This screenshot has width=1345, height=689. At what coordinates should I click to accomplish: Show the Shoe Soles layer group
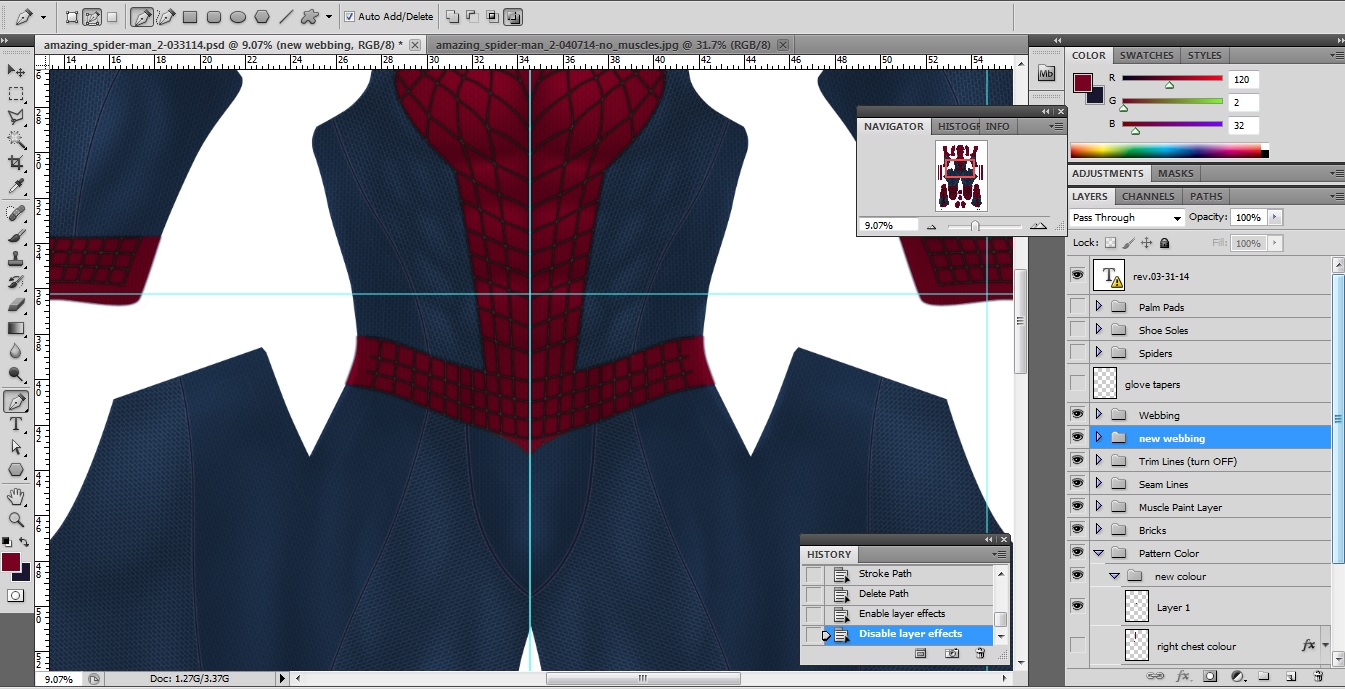1077,329
